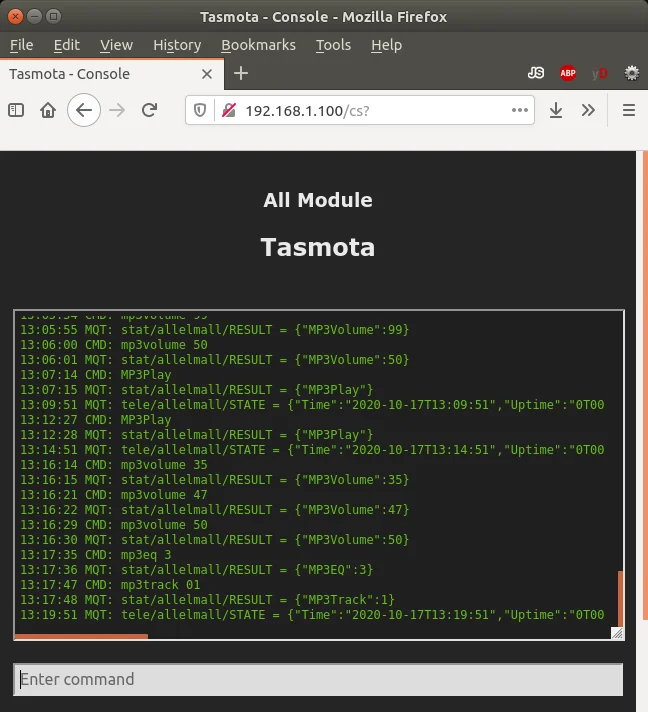Click the yD extension icon
This screenshot has height=712, width=648.
point(599,73)
